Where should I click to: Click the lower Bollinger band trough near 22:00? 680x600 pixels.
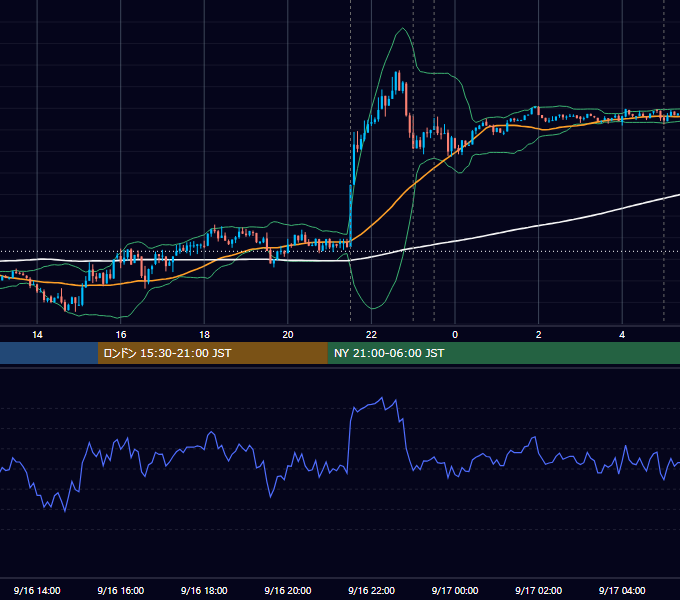tap(373, 308)
